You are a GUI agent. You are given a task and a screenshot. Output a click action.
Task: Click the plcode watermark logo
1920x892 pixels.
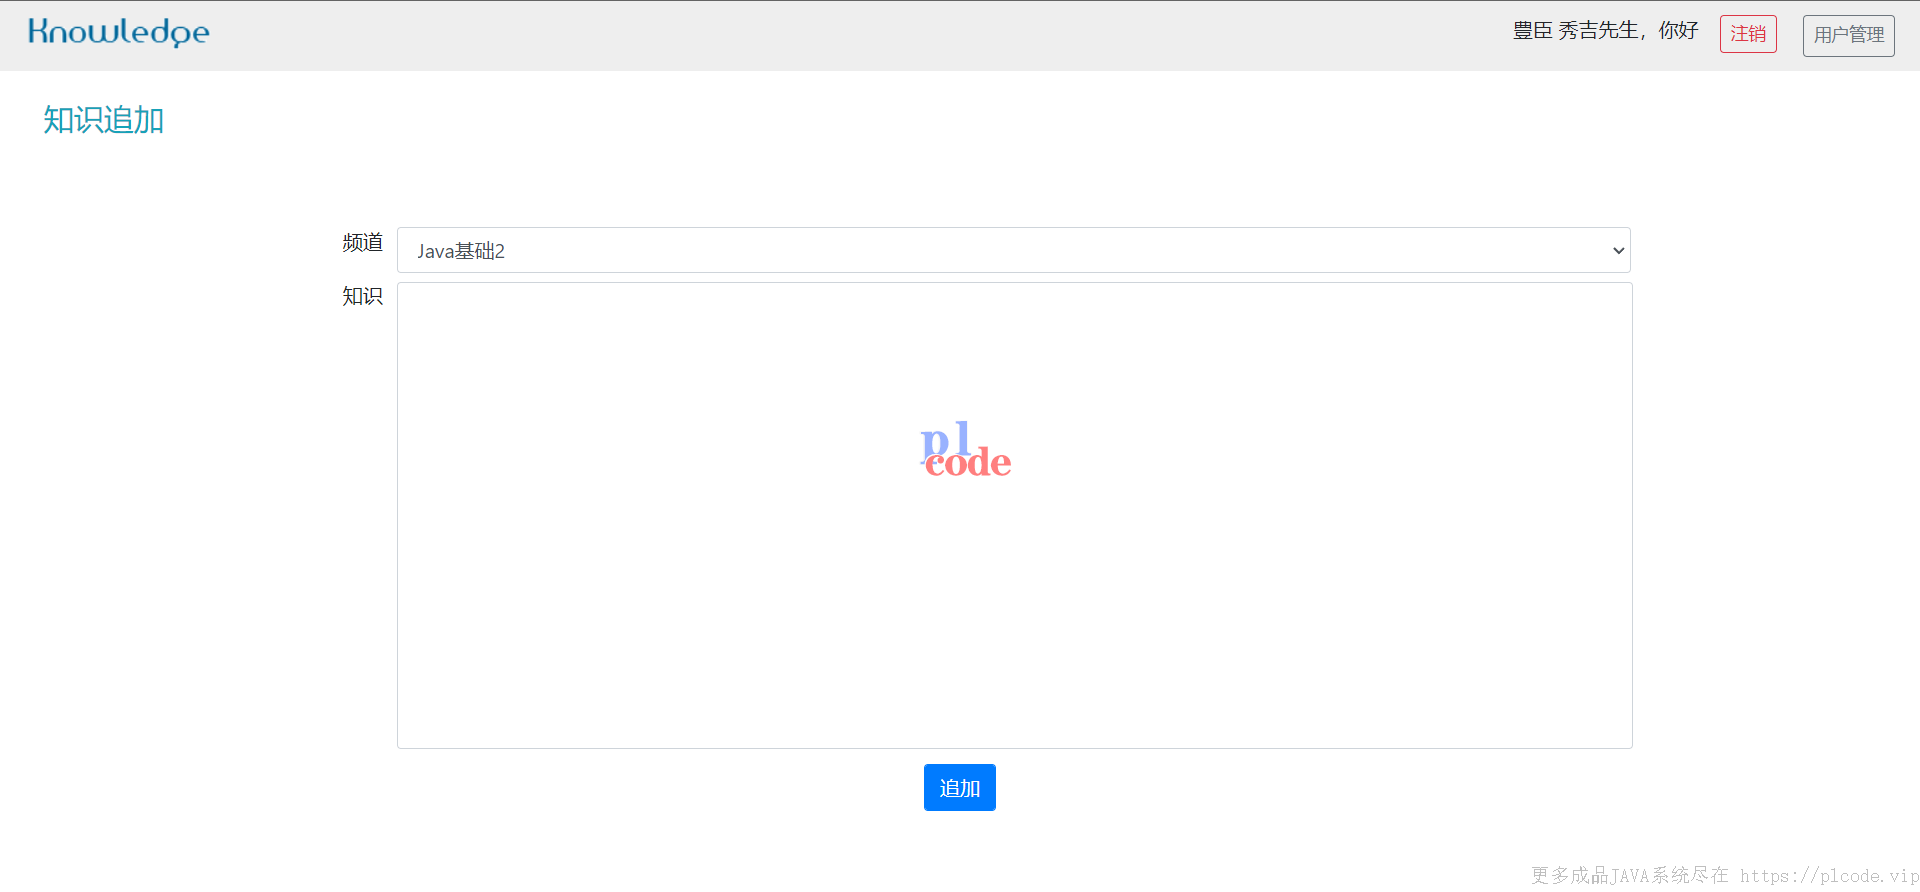click(x=966, y=450)
